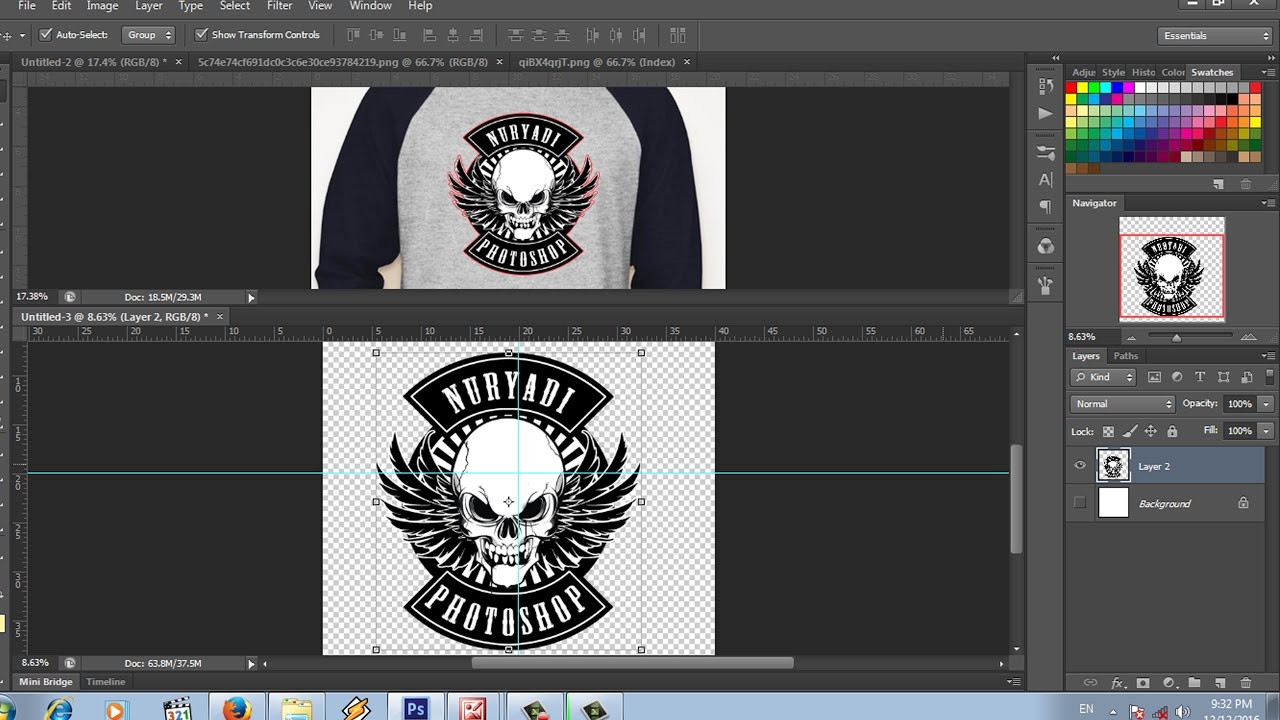Open the Normal blending mode dropdown

tap(1123, 404)
